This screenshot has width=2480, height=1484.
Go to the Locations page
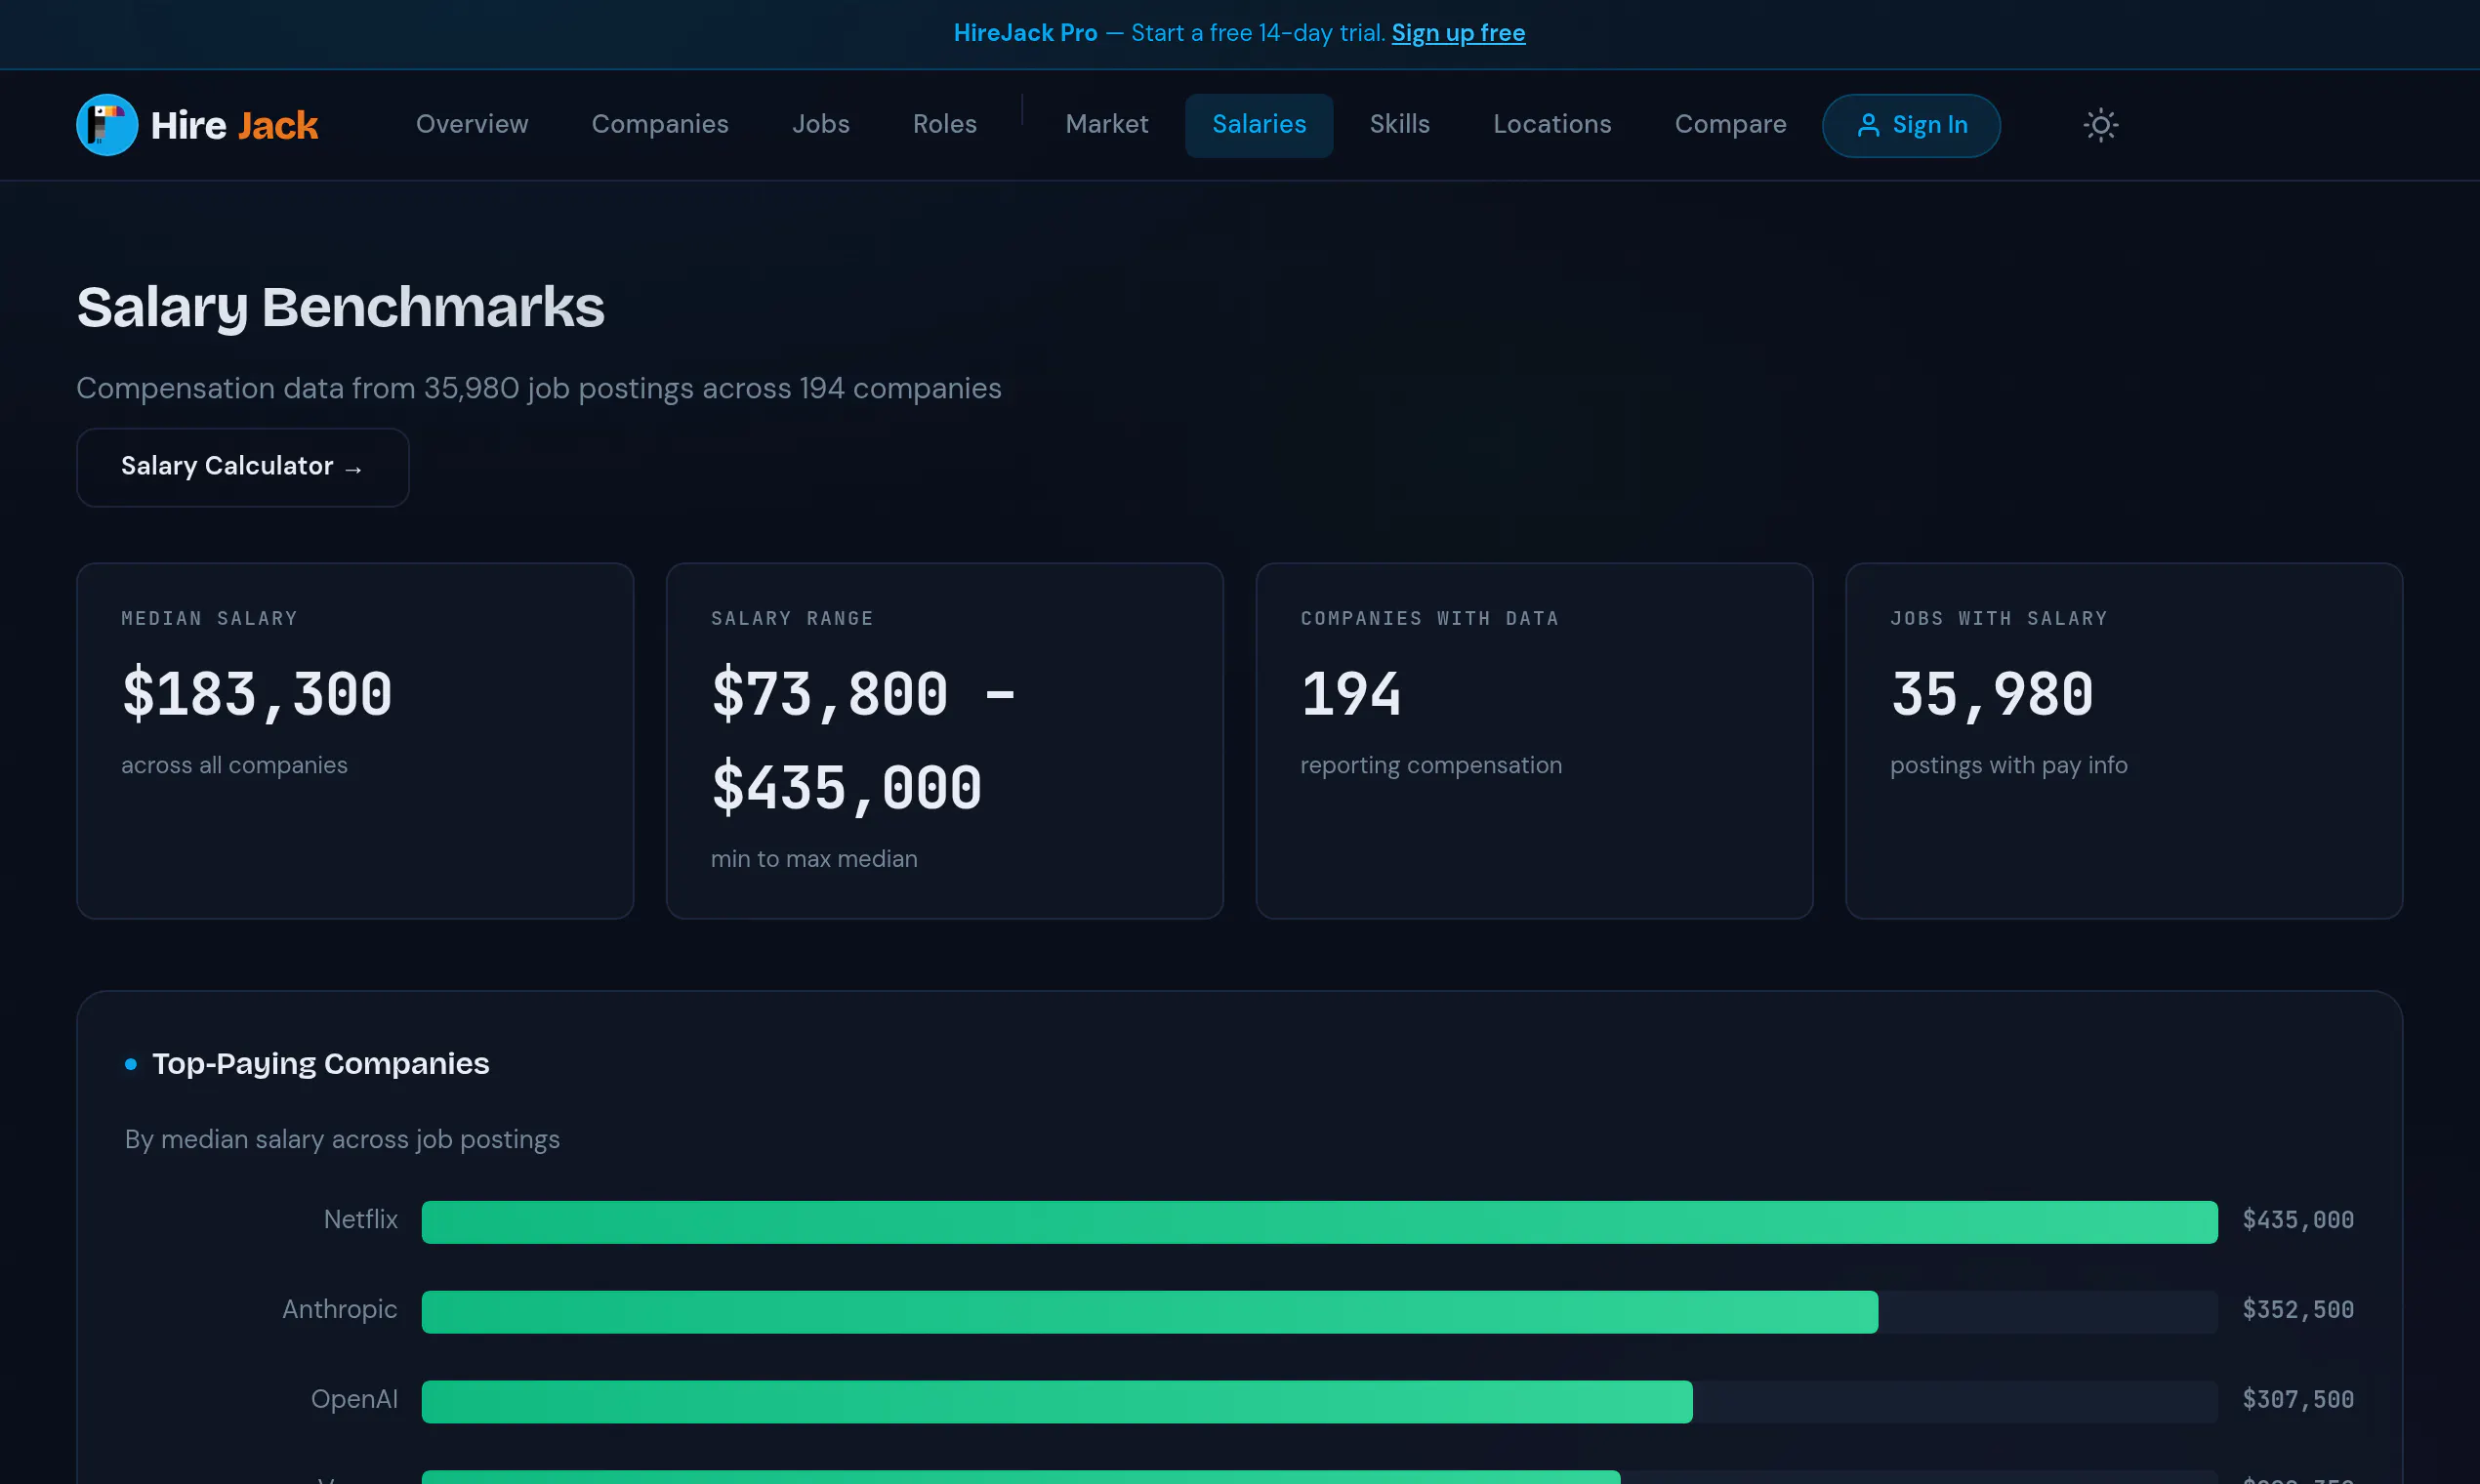[x=1552, y=124]
